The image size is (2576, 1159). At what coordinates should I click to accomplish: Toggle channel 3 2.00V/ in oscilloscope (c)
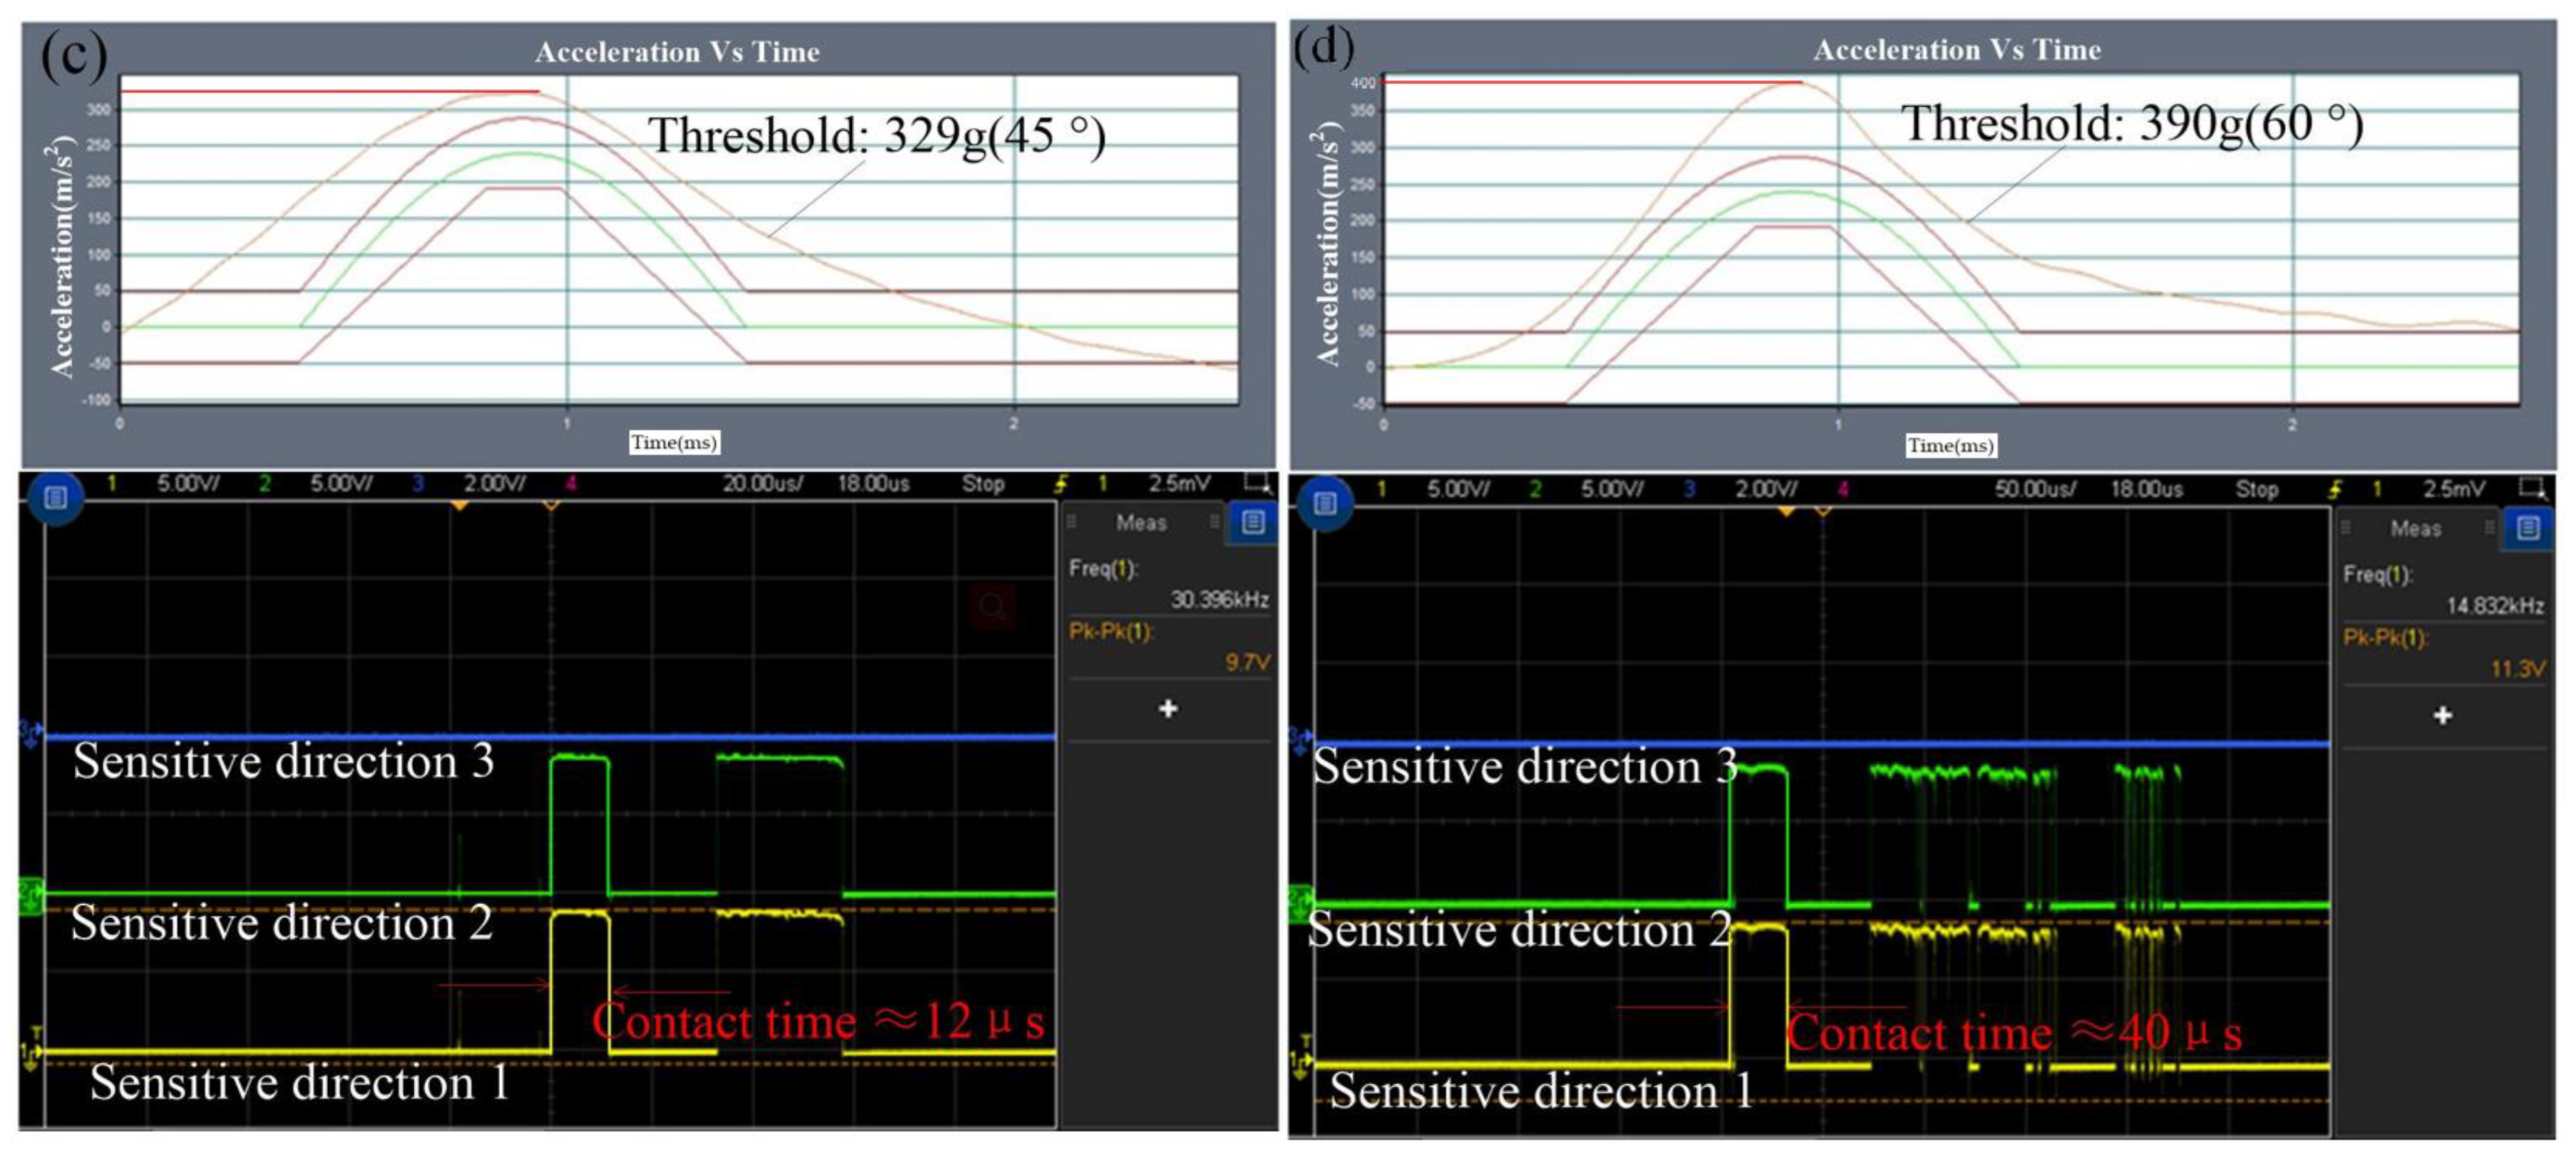tap(470, 484)
